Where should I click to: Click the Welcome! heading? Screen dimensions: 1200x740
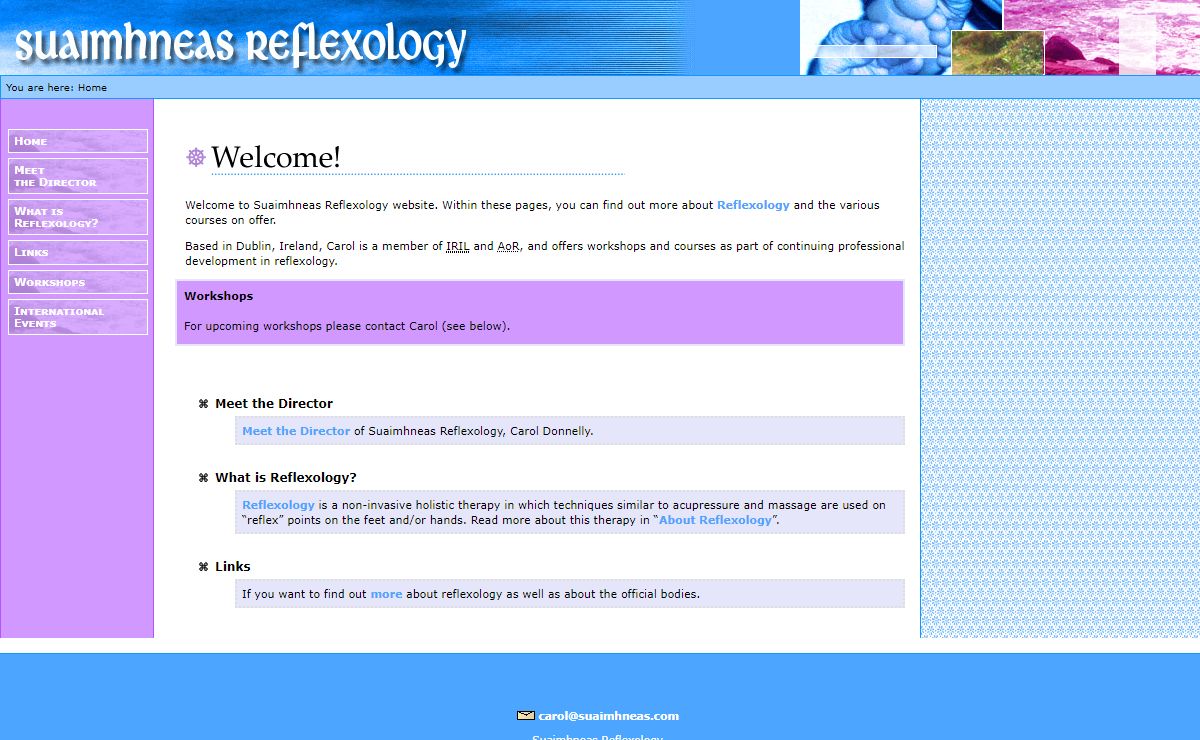(276, 157)
